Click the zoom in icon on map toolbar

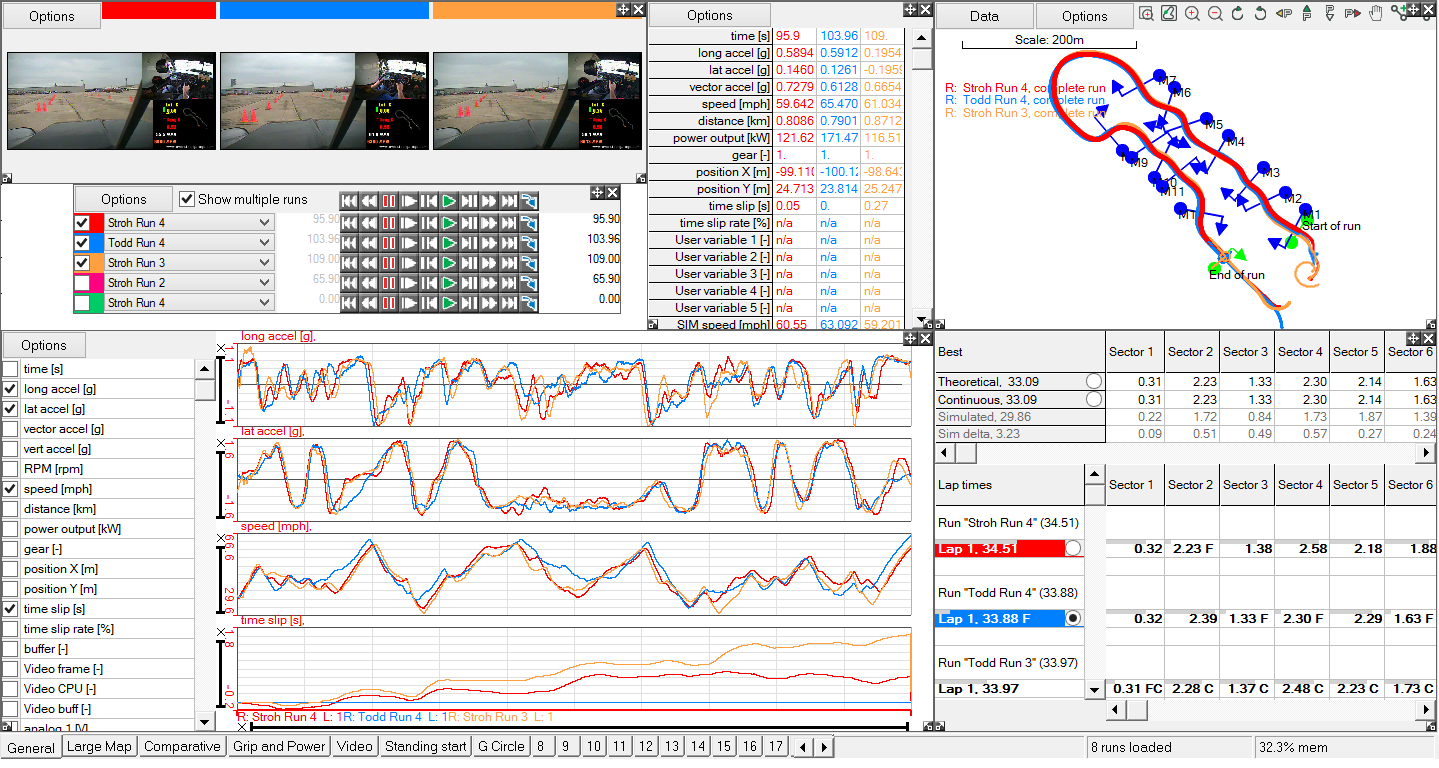point(1192,14)
